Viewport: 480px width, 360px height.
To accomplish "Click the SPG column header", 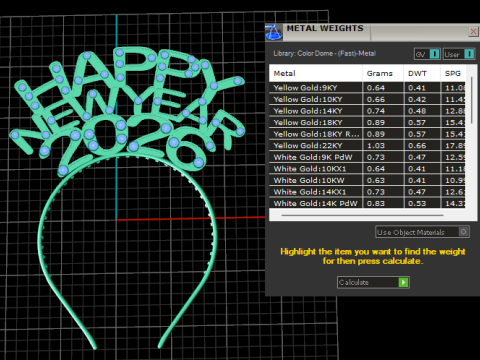I will 453,73.
